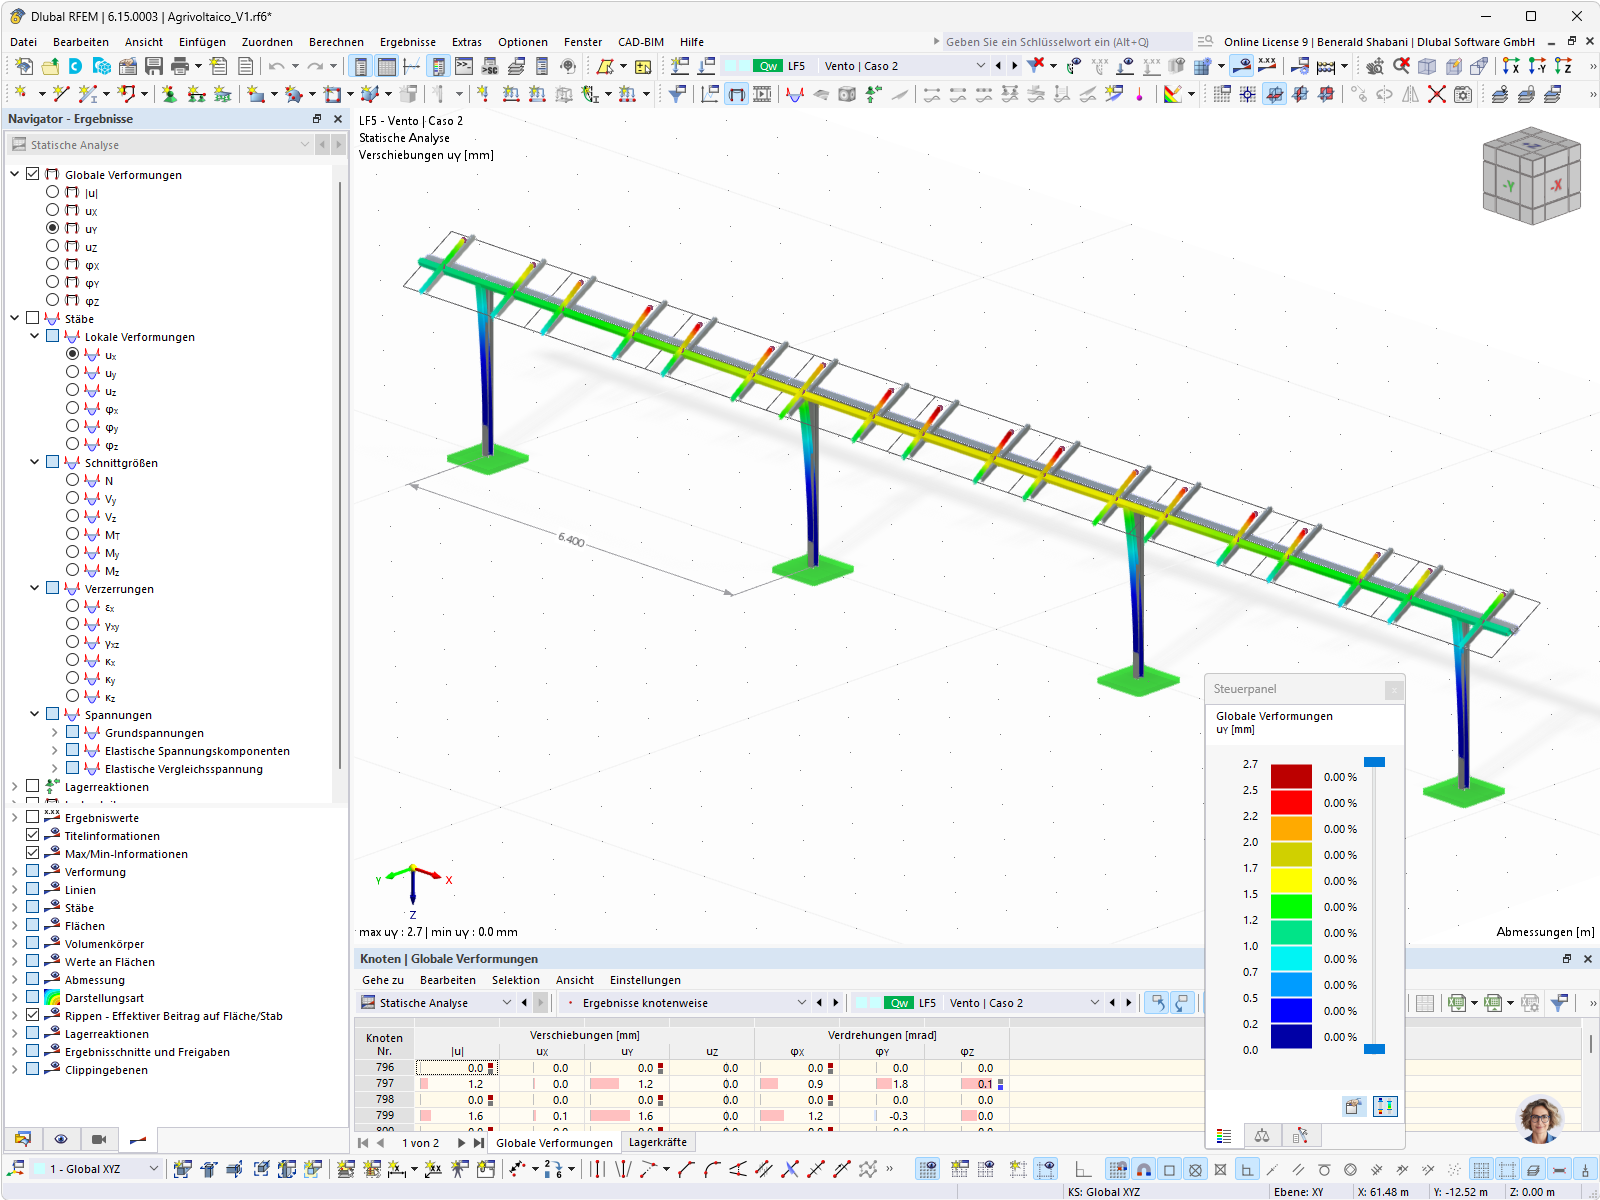Select the N internal force radio button

[73, 480]
